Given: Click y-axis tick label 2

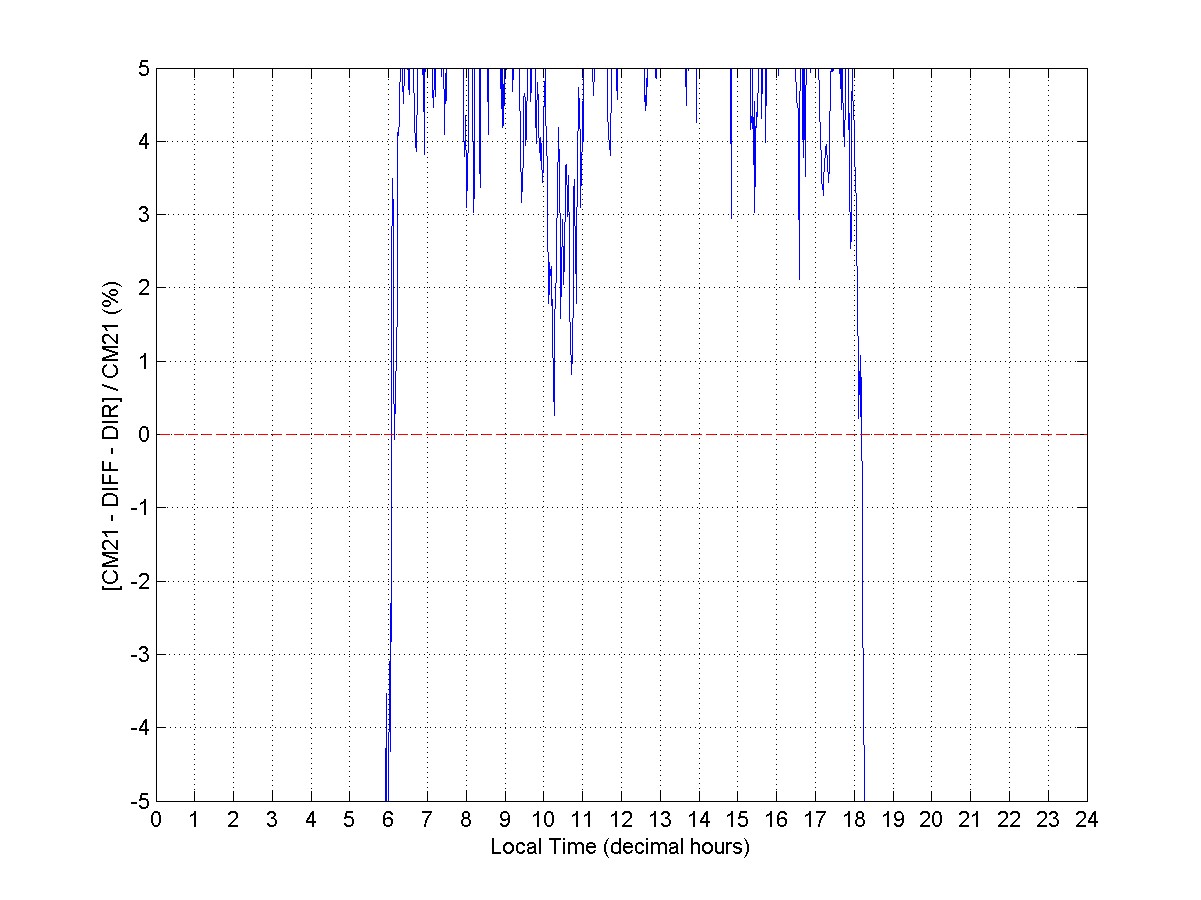Looking at the screenshot, I should [x=145, y=288].
